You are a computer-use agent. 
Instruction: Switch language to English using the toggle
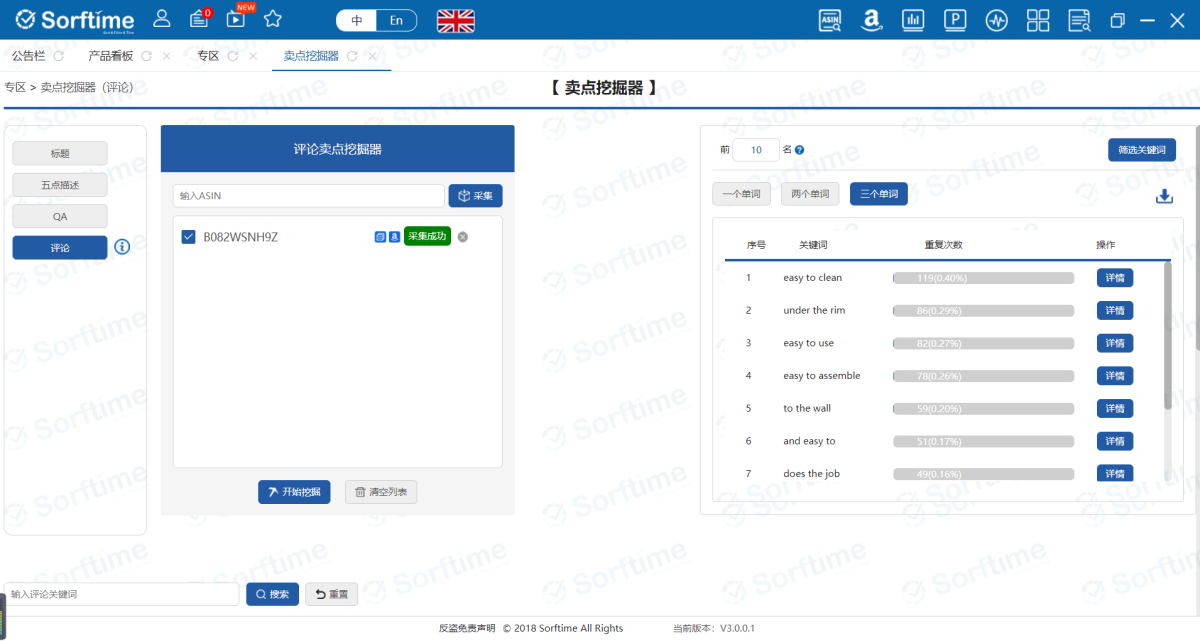[397, 19]
